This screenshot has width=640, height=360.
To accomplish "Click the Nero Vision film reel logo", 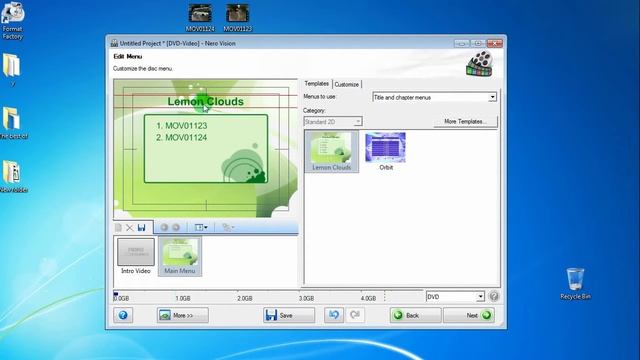I will pyautogui.click(x=480, y=64).
